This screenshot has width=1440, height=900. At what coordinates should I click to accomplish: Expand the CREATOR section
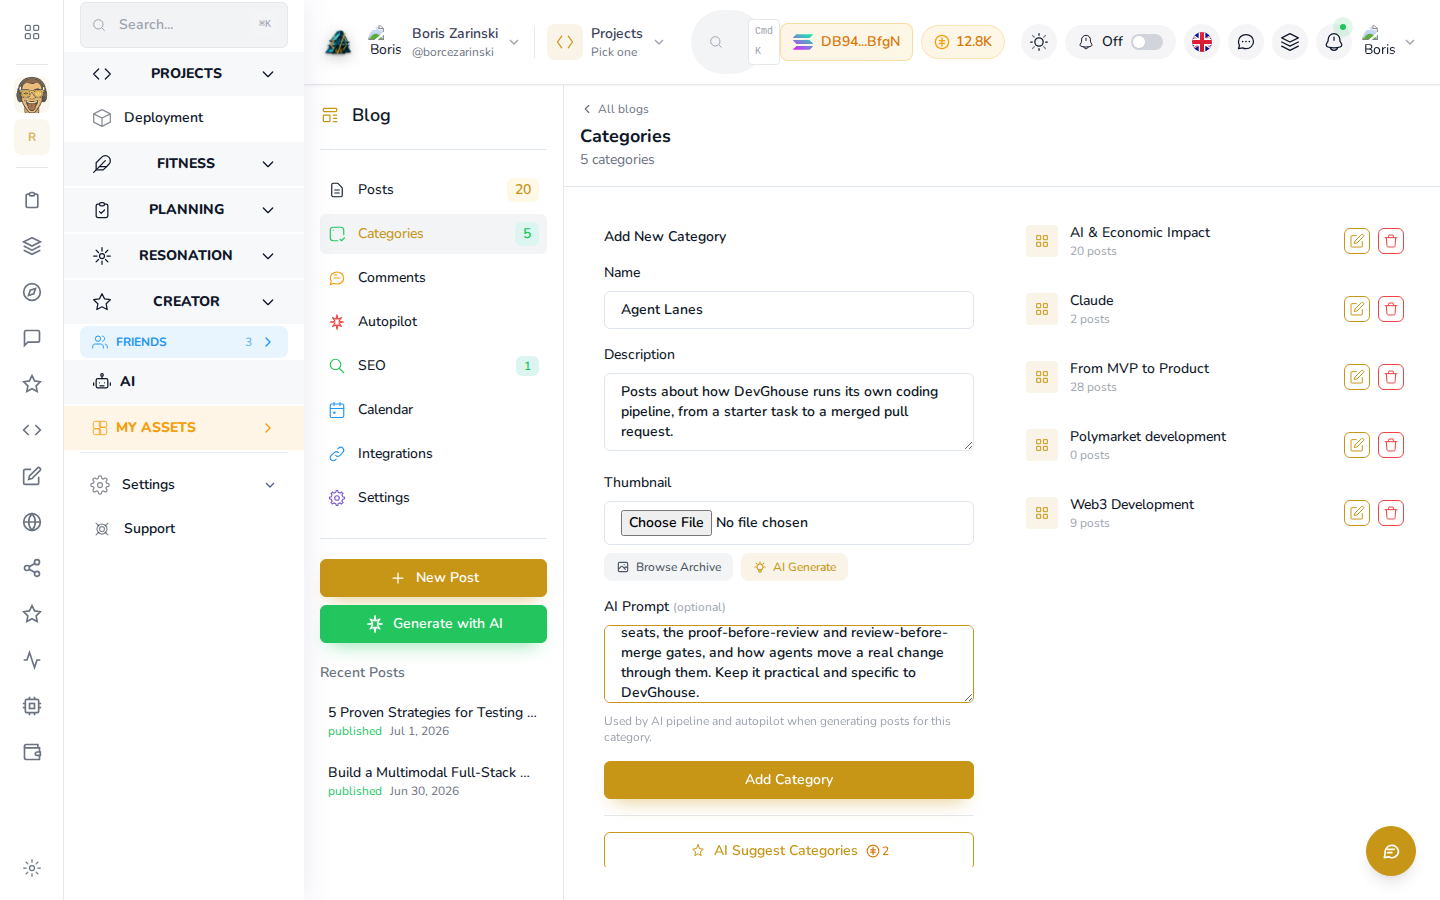[x=184, y=302]
